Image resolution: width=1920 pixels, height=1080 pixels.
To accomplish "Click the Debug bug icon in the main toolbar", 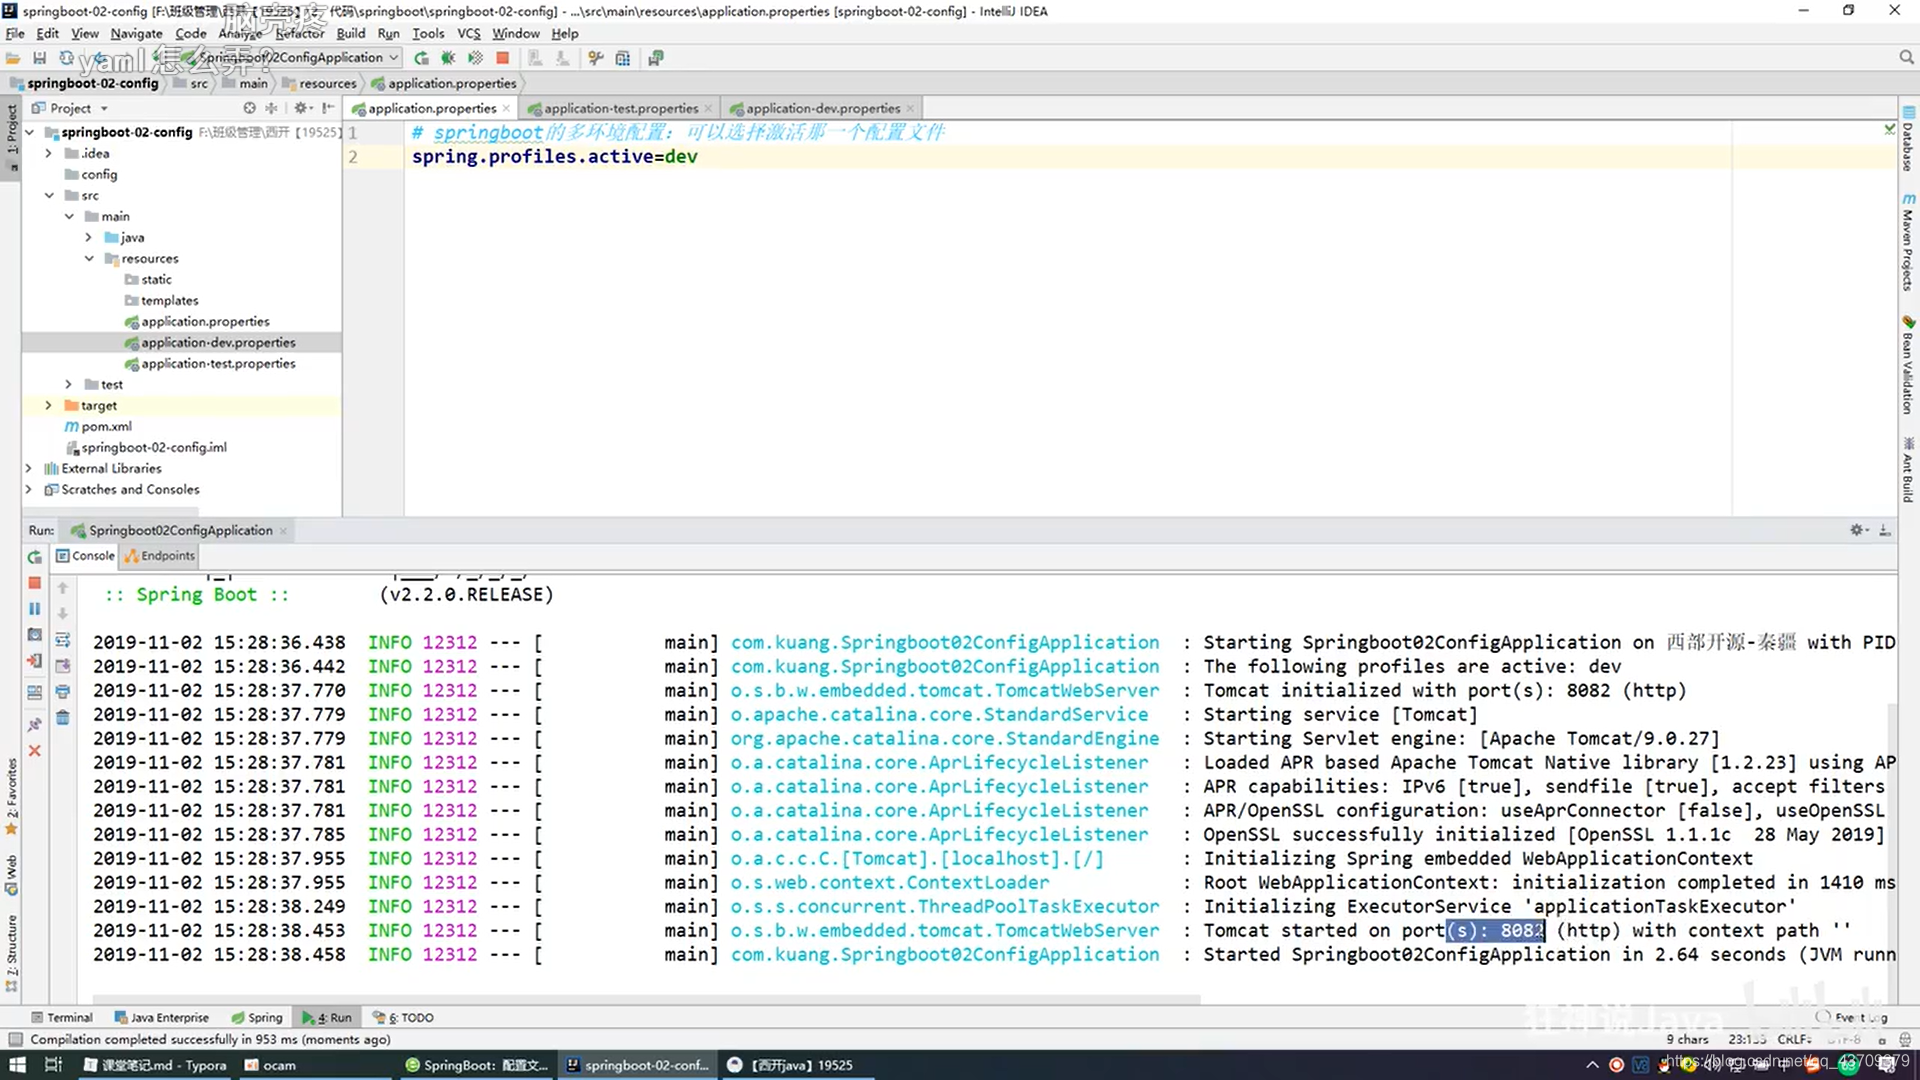I will click(x=448, y=58).
